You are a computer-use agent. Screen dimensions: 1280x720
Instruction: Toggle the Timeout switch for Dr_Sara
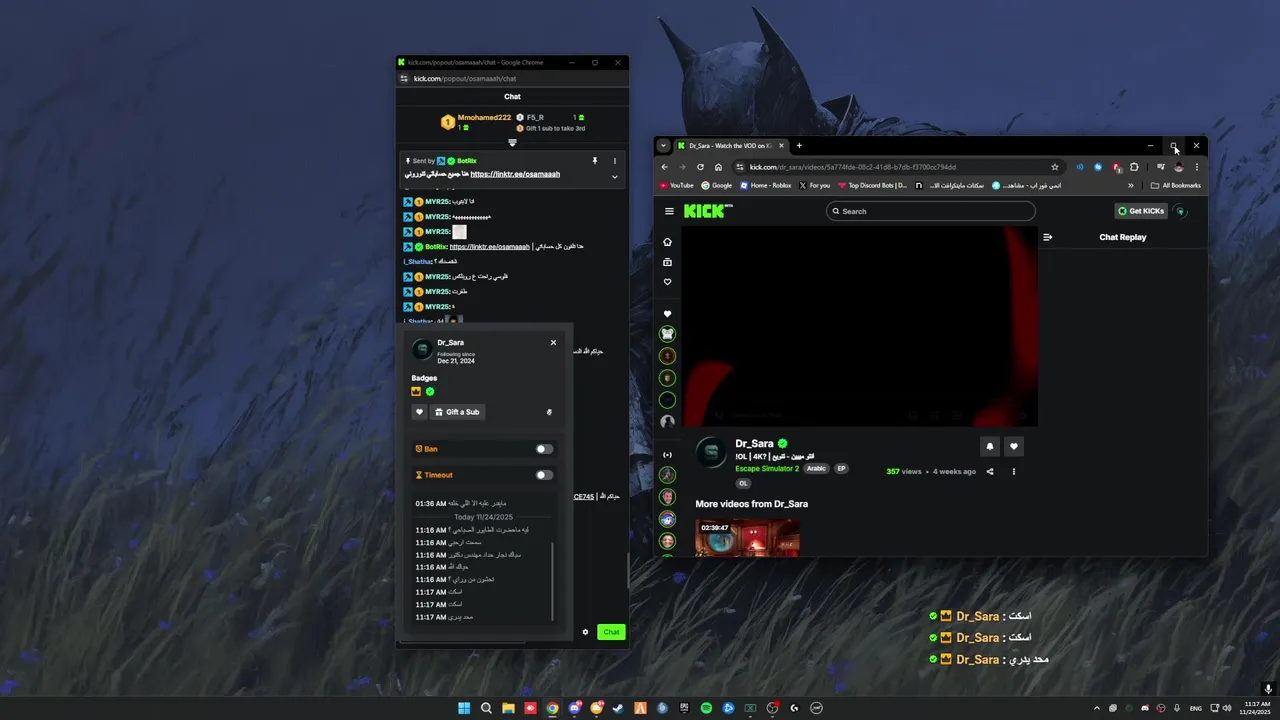point(544,475)
